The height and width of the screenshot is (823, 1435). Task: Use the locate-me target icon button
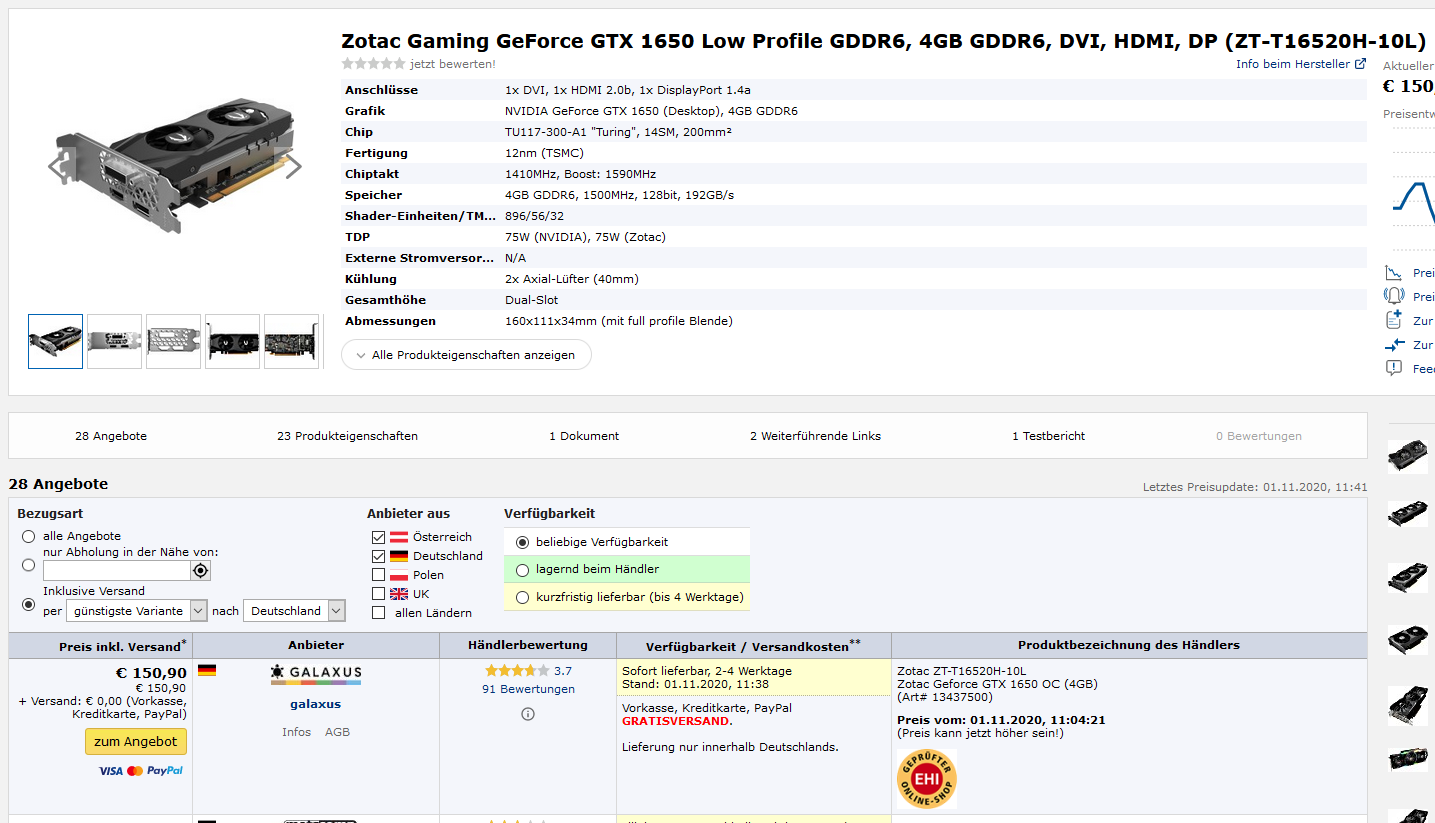(x=201, y=570)
